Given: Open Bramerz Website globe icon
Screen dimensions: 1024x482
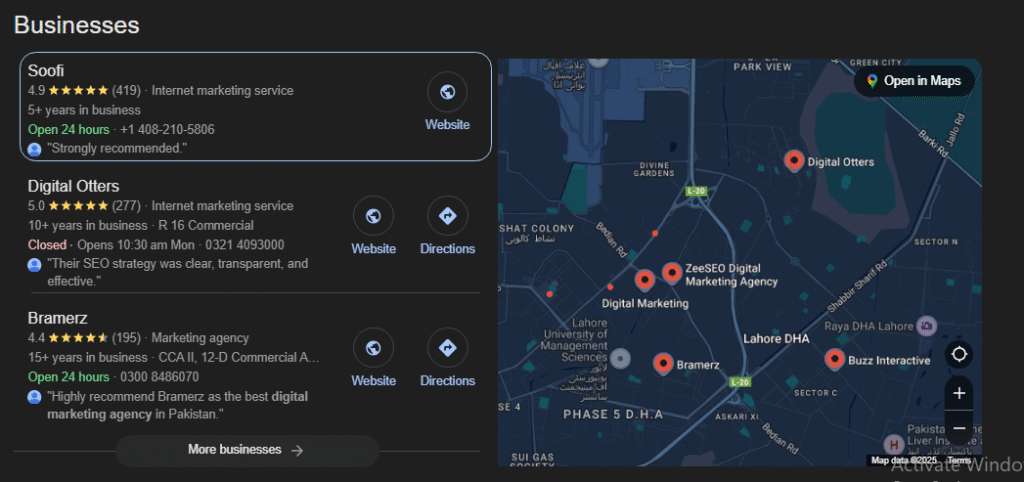Looking at the screenshot, I should click(374, 348).
